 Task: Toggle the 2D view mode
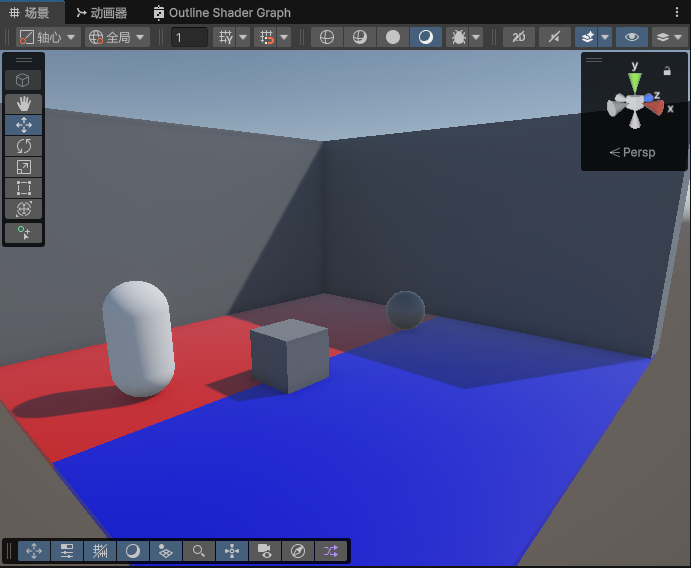(519, 37)
